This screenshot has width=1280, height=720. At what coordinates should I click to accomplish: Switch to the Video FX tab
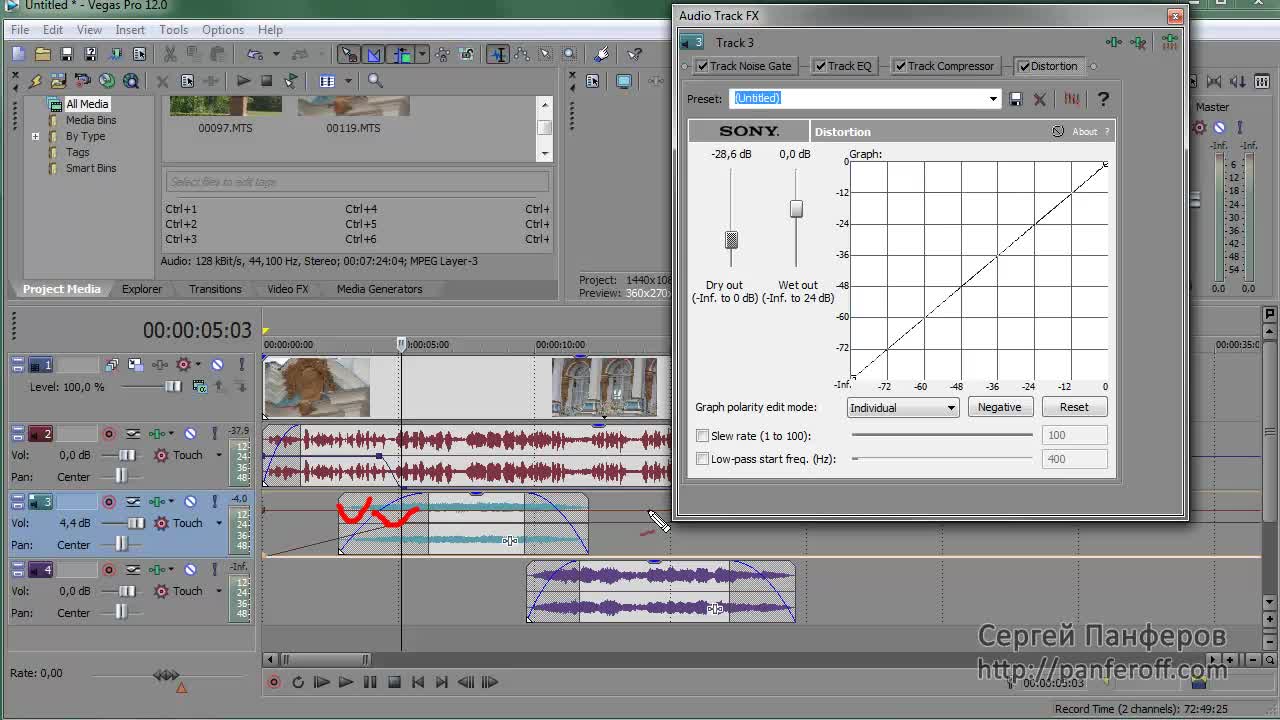point(288,289)
